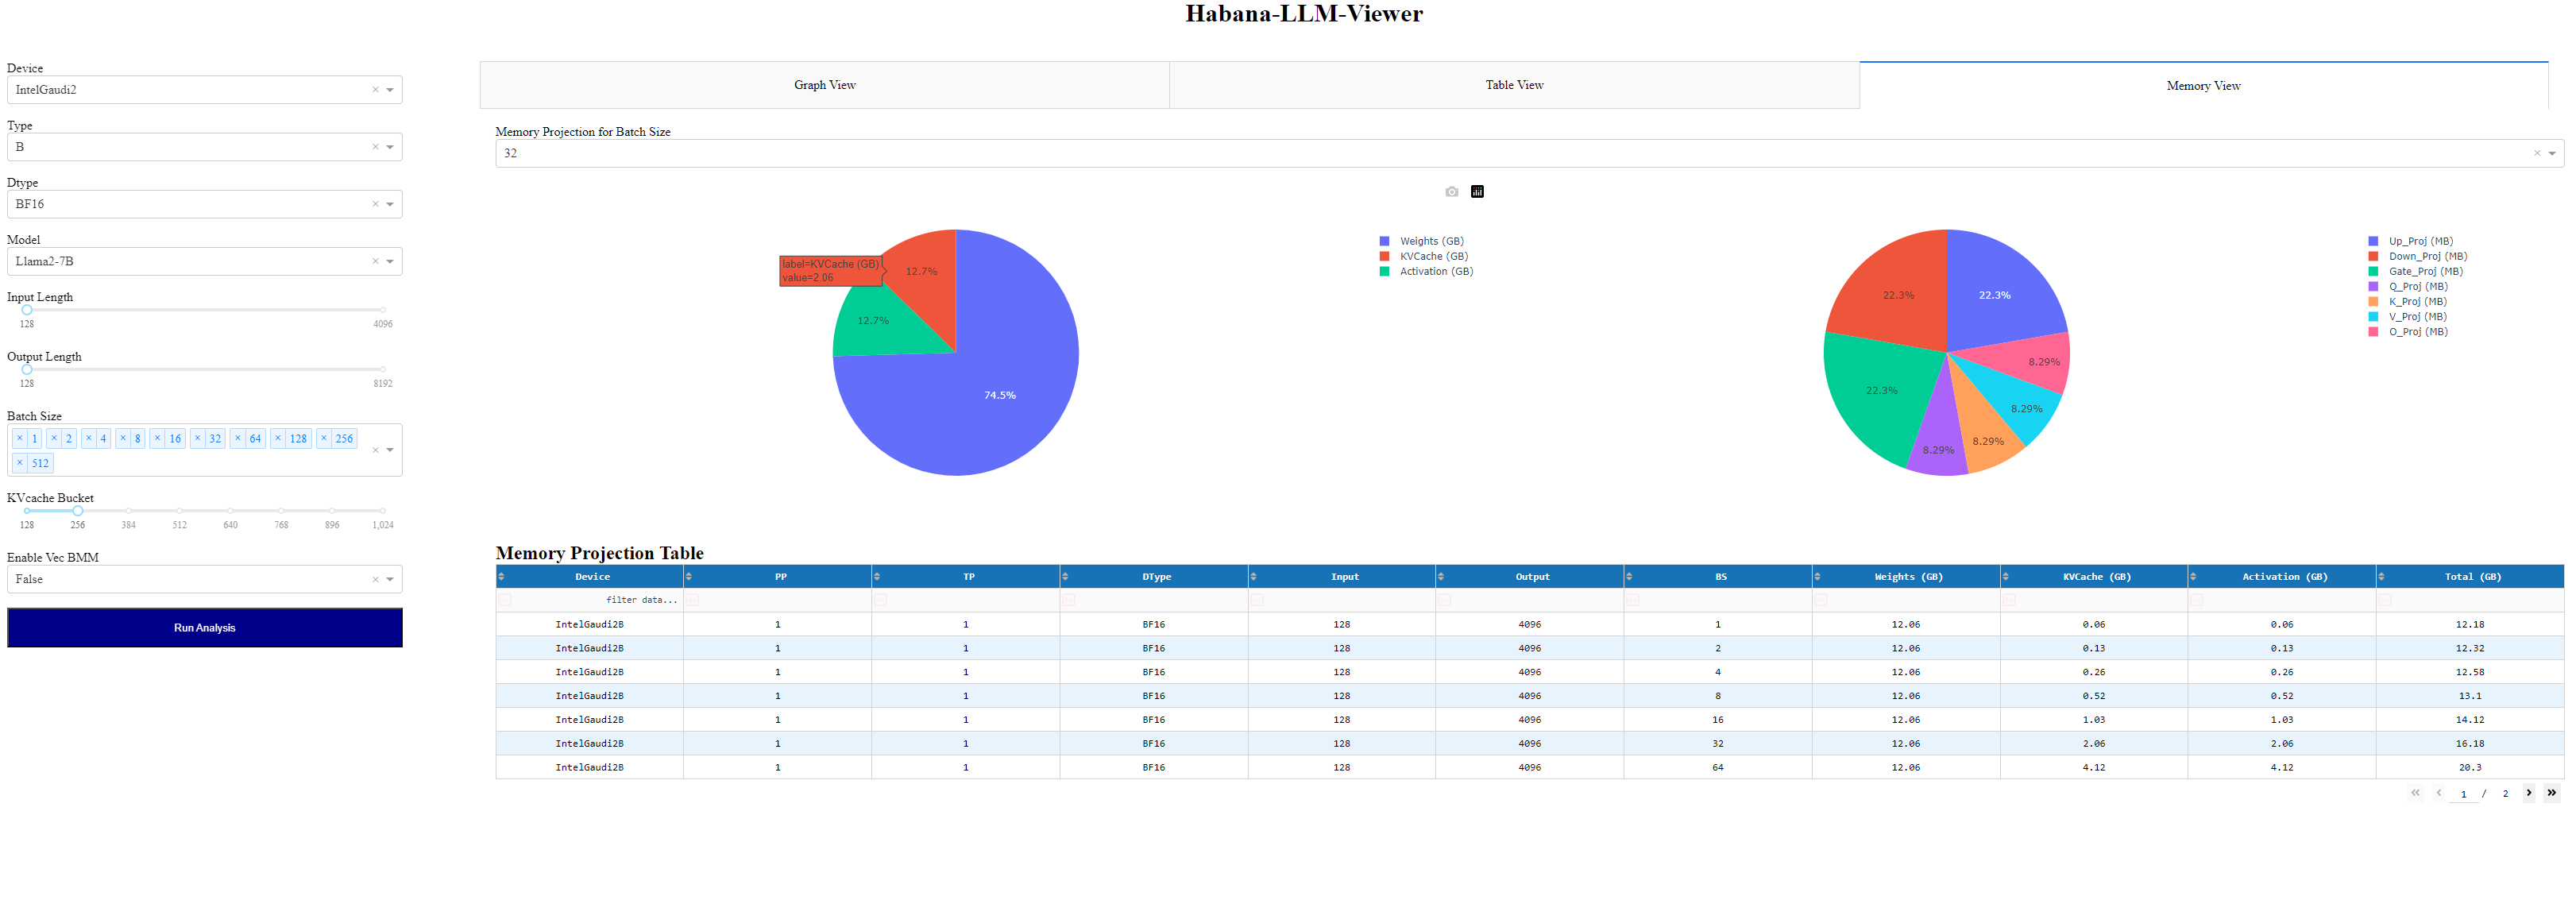Remove batch size 1 chip
This screenshot has width=2576, height=900.
click(x=20, y=438)
